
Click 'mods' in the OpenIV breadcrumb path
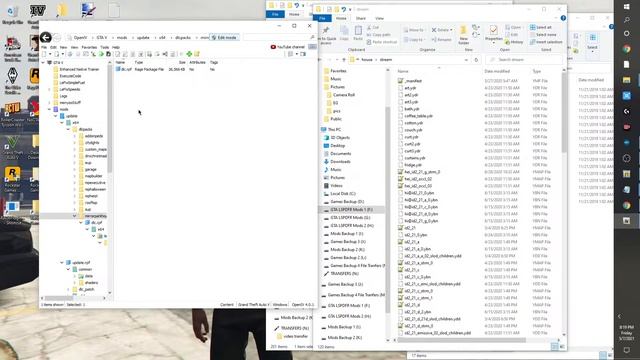(x=122, y=38)
